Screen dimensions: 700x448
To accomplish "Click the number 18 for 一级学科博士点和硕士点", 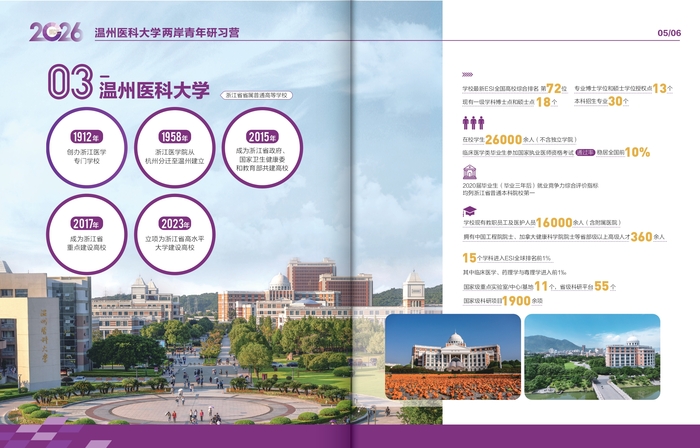I will [543, 102].
